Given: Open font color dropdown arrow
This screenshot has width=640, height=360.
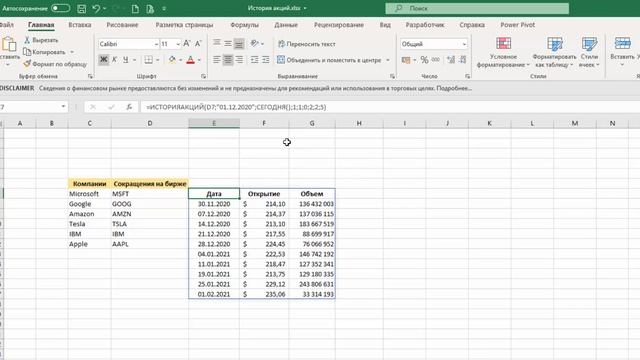Looking at the screenshot, I should [199, 60].
